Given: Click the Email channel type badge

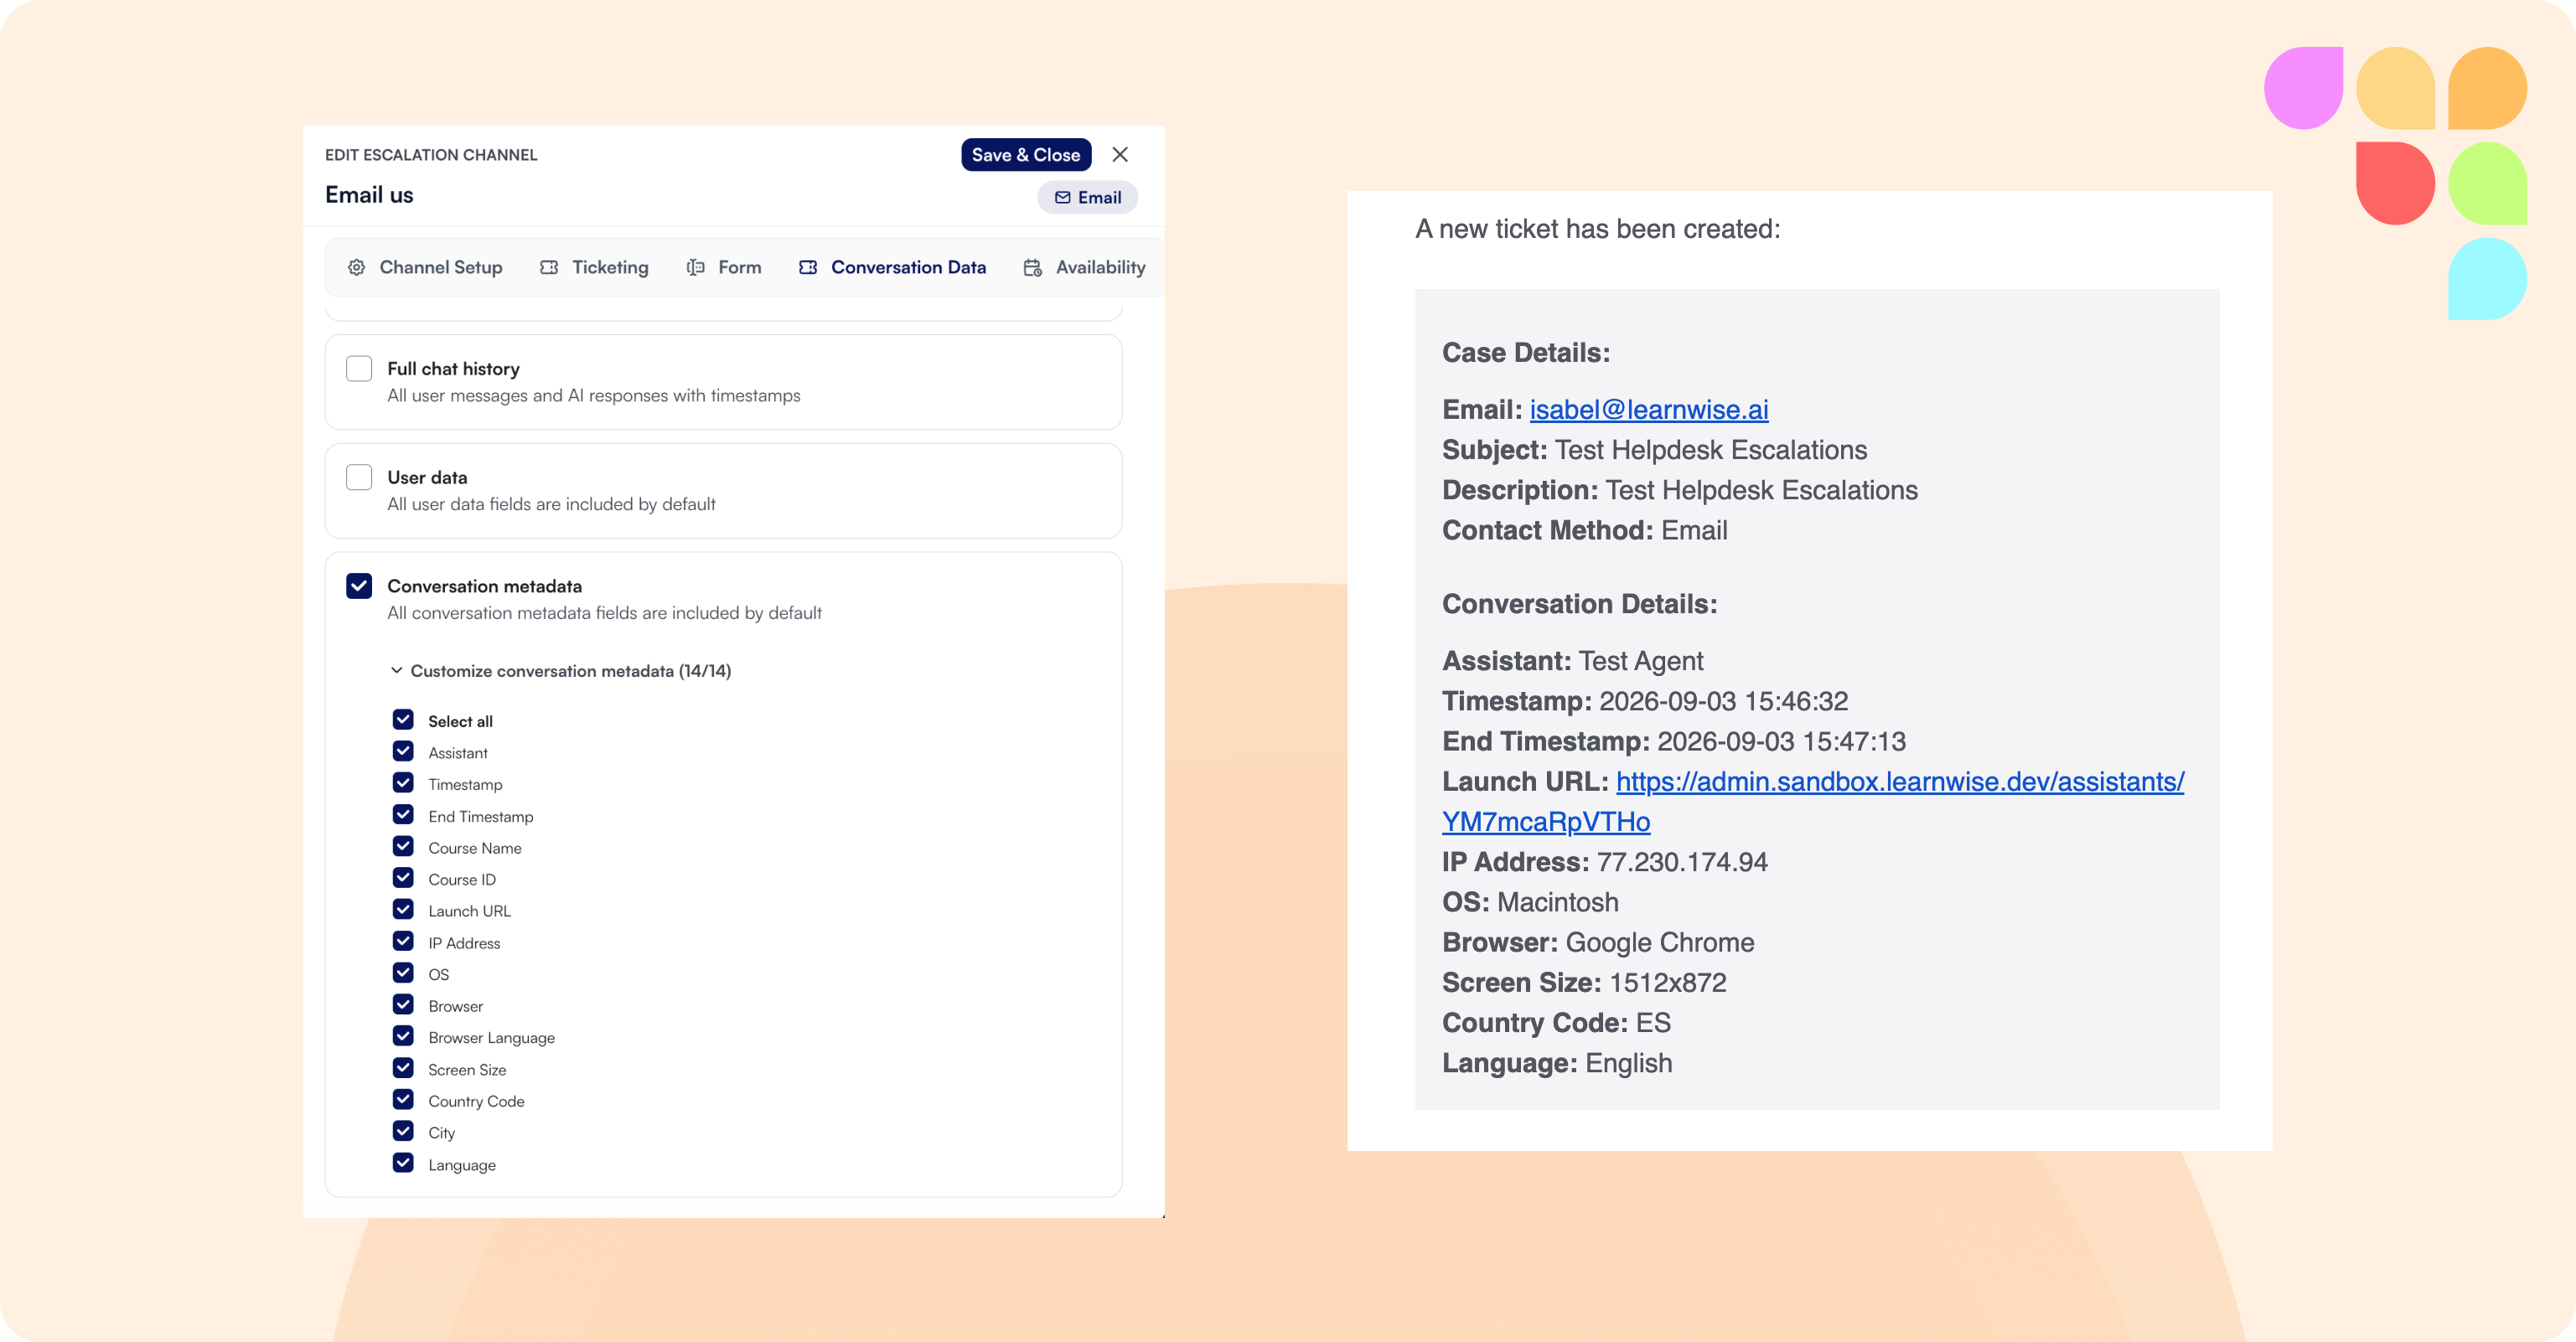Looking at the screenshot, I should pyautogui.click(x=1087, y=197).
